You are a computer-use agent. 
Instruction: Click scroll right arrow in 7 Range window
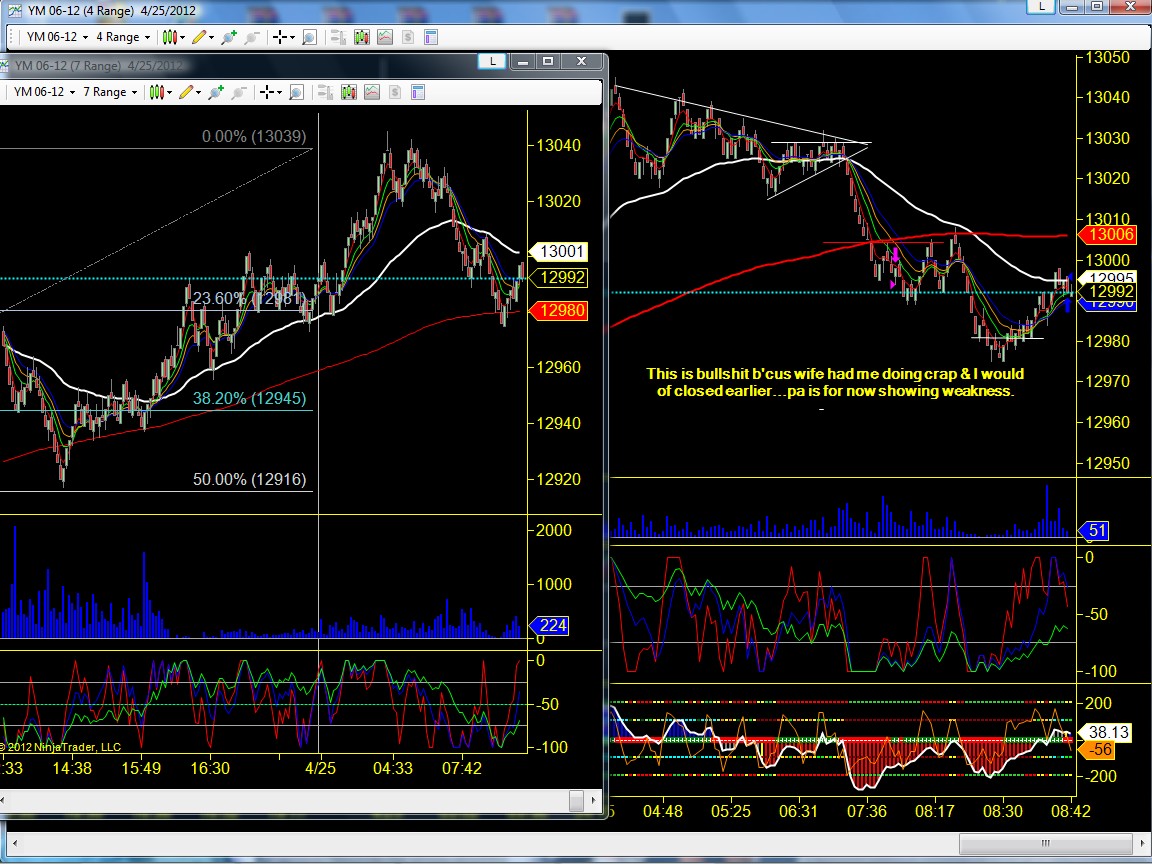pyautogui.click(x=594, y=800)
